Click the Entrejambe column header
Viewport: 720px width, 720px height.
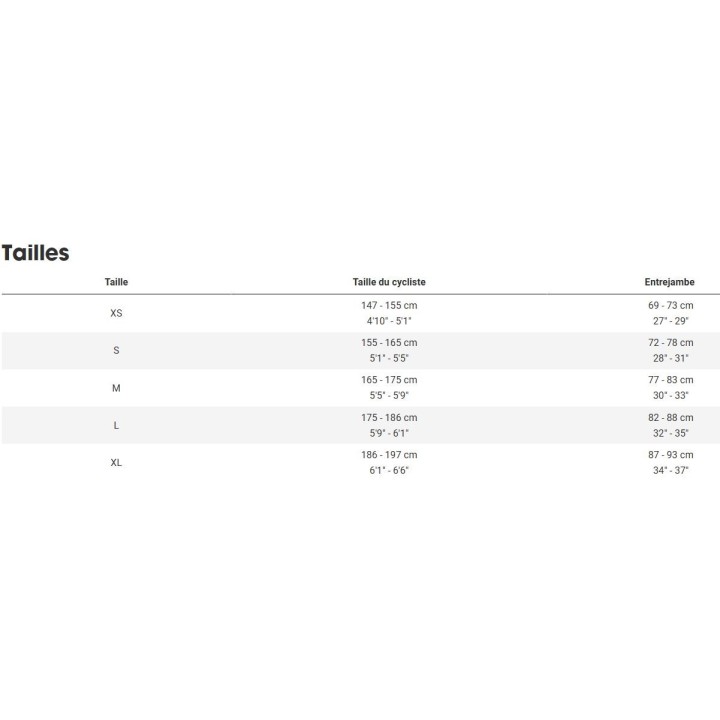[669, 283]
